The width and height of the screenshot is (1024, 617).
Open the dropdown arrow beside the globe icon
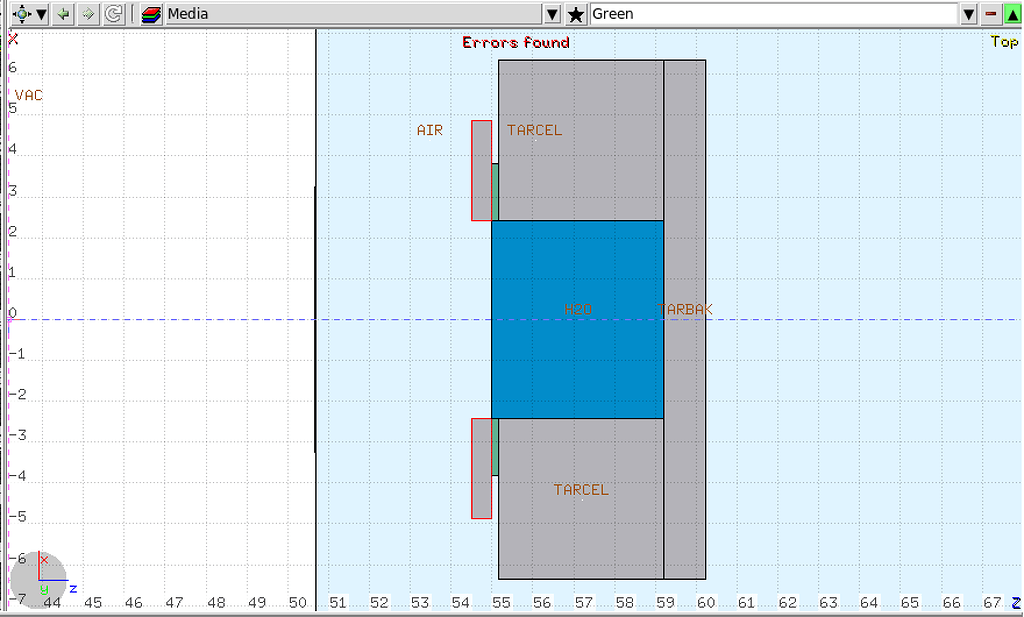[41, 14]
